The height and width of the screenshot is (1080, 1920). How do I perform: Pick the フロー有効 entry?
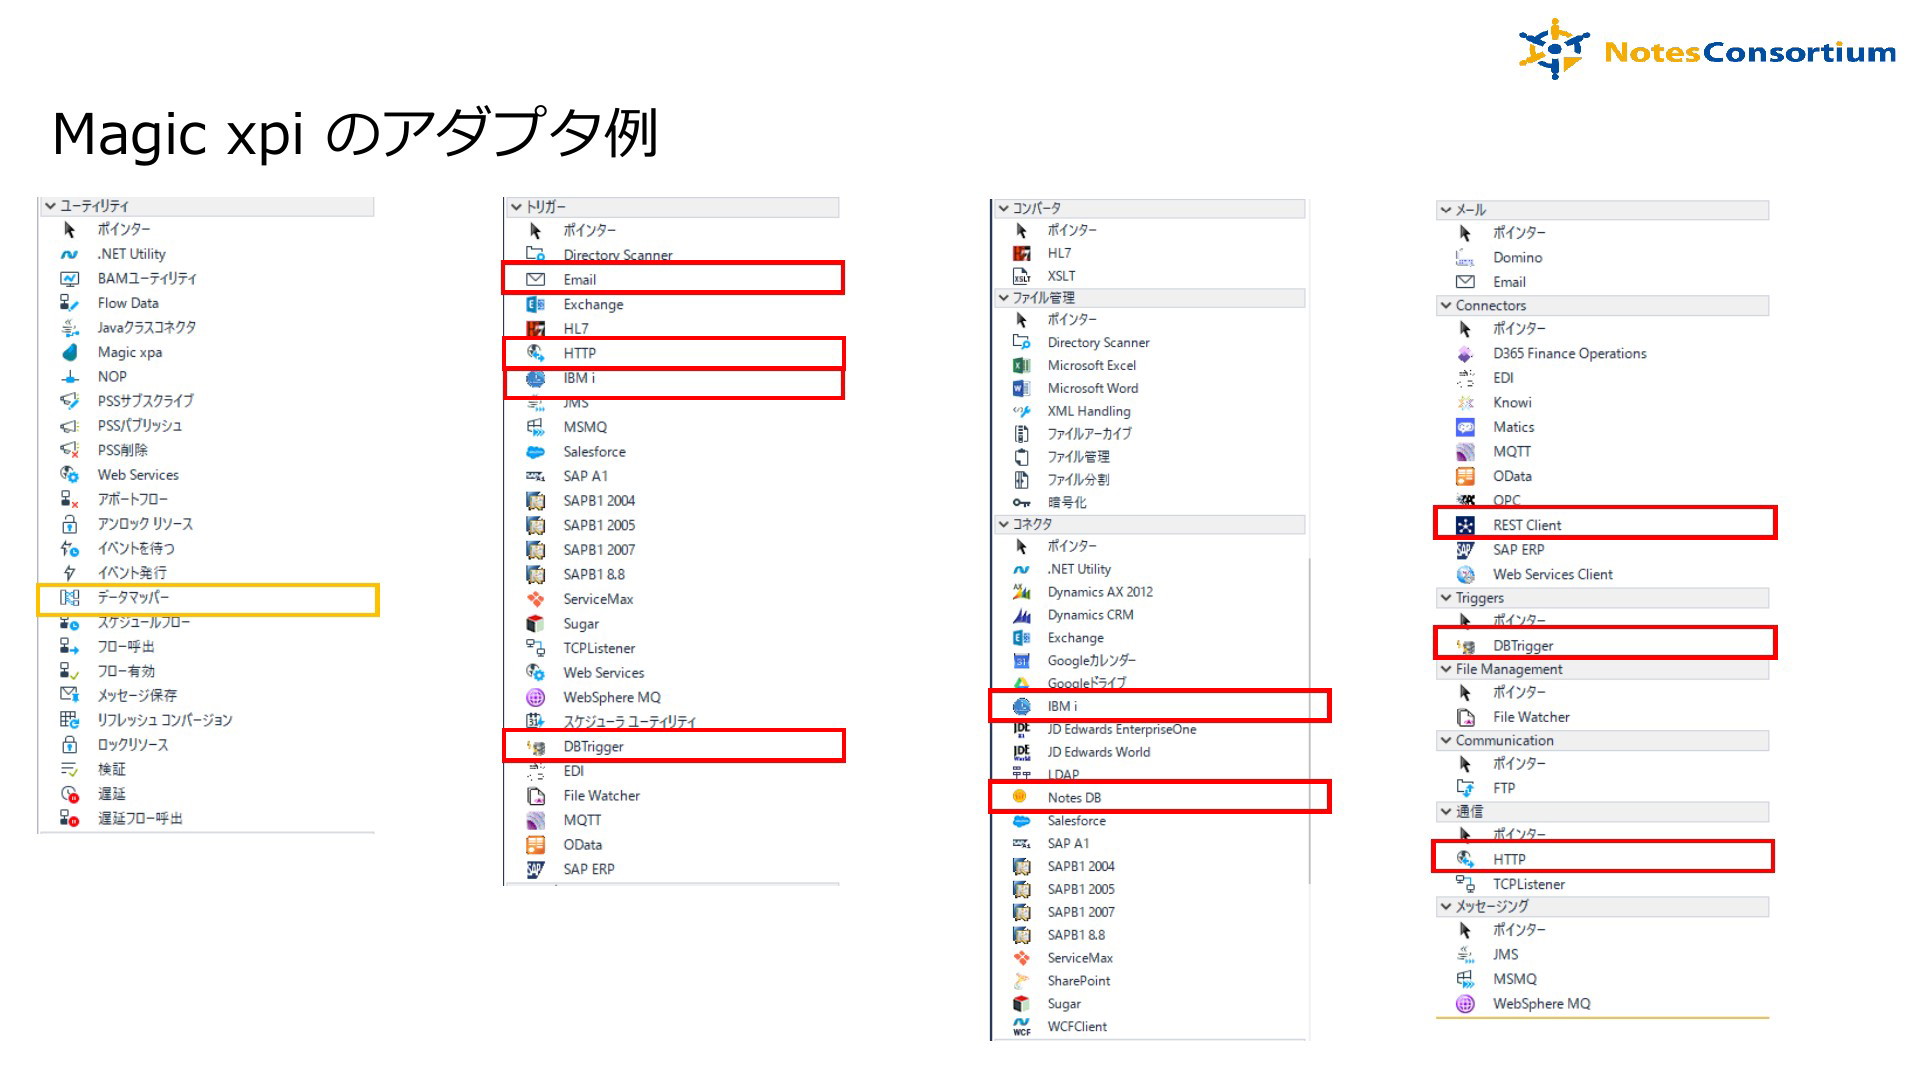pos(126,672)
